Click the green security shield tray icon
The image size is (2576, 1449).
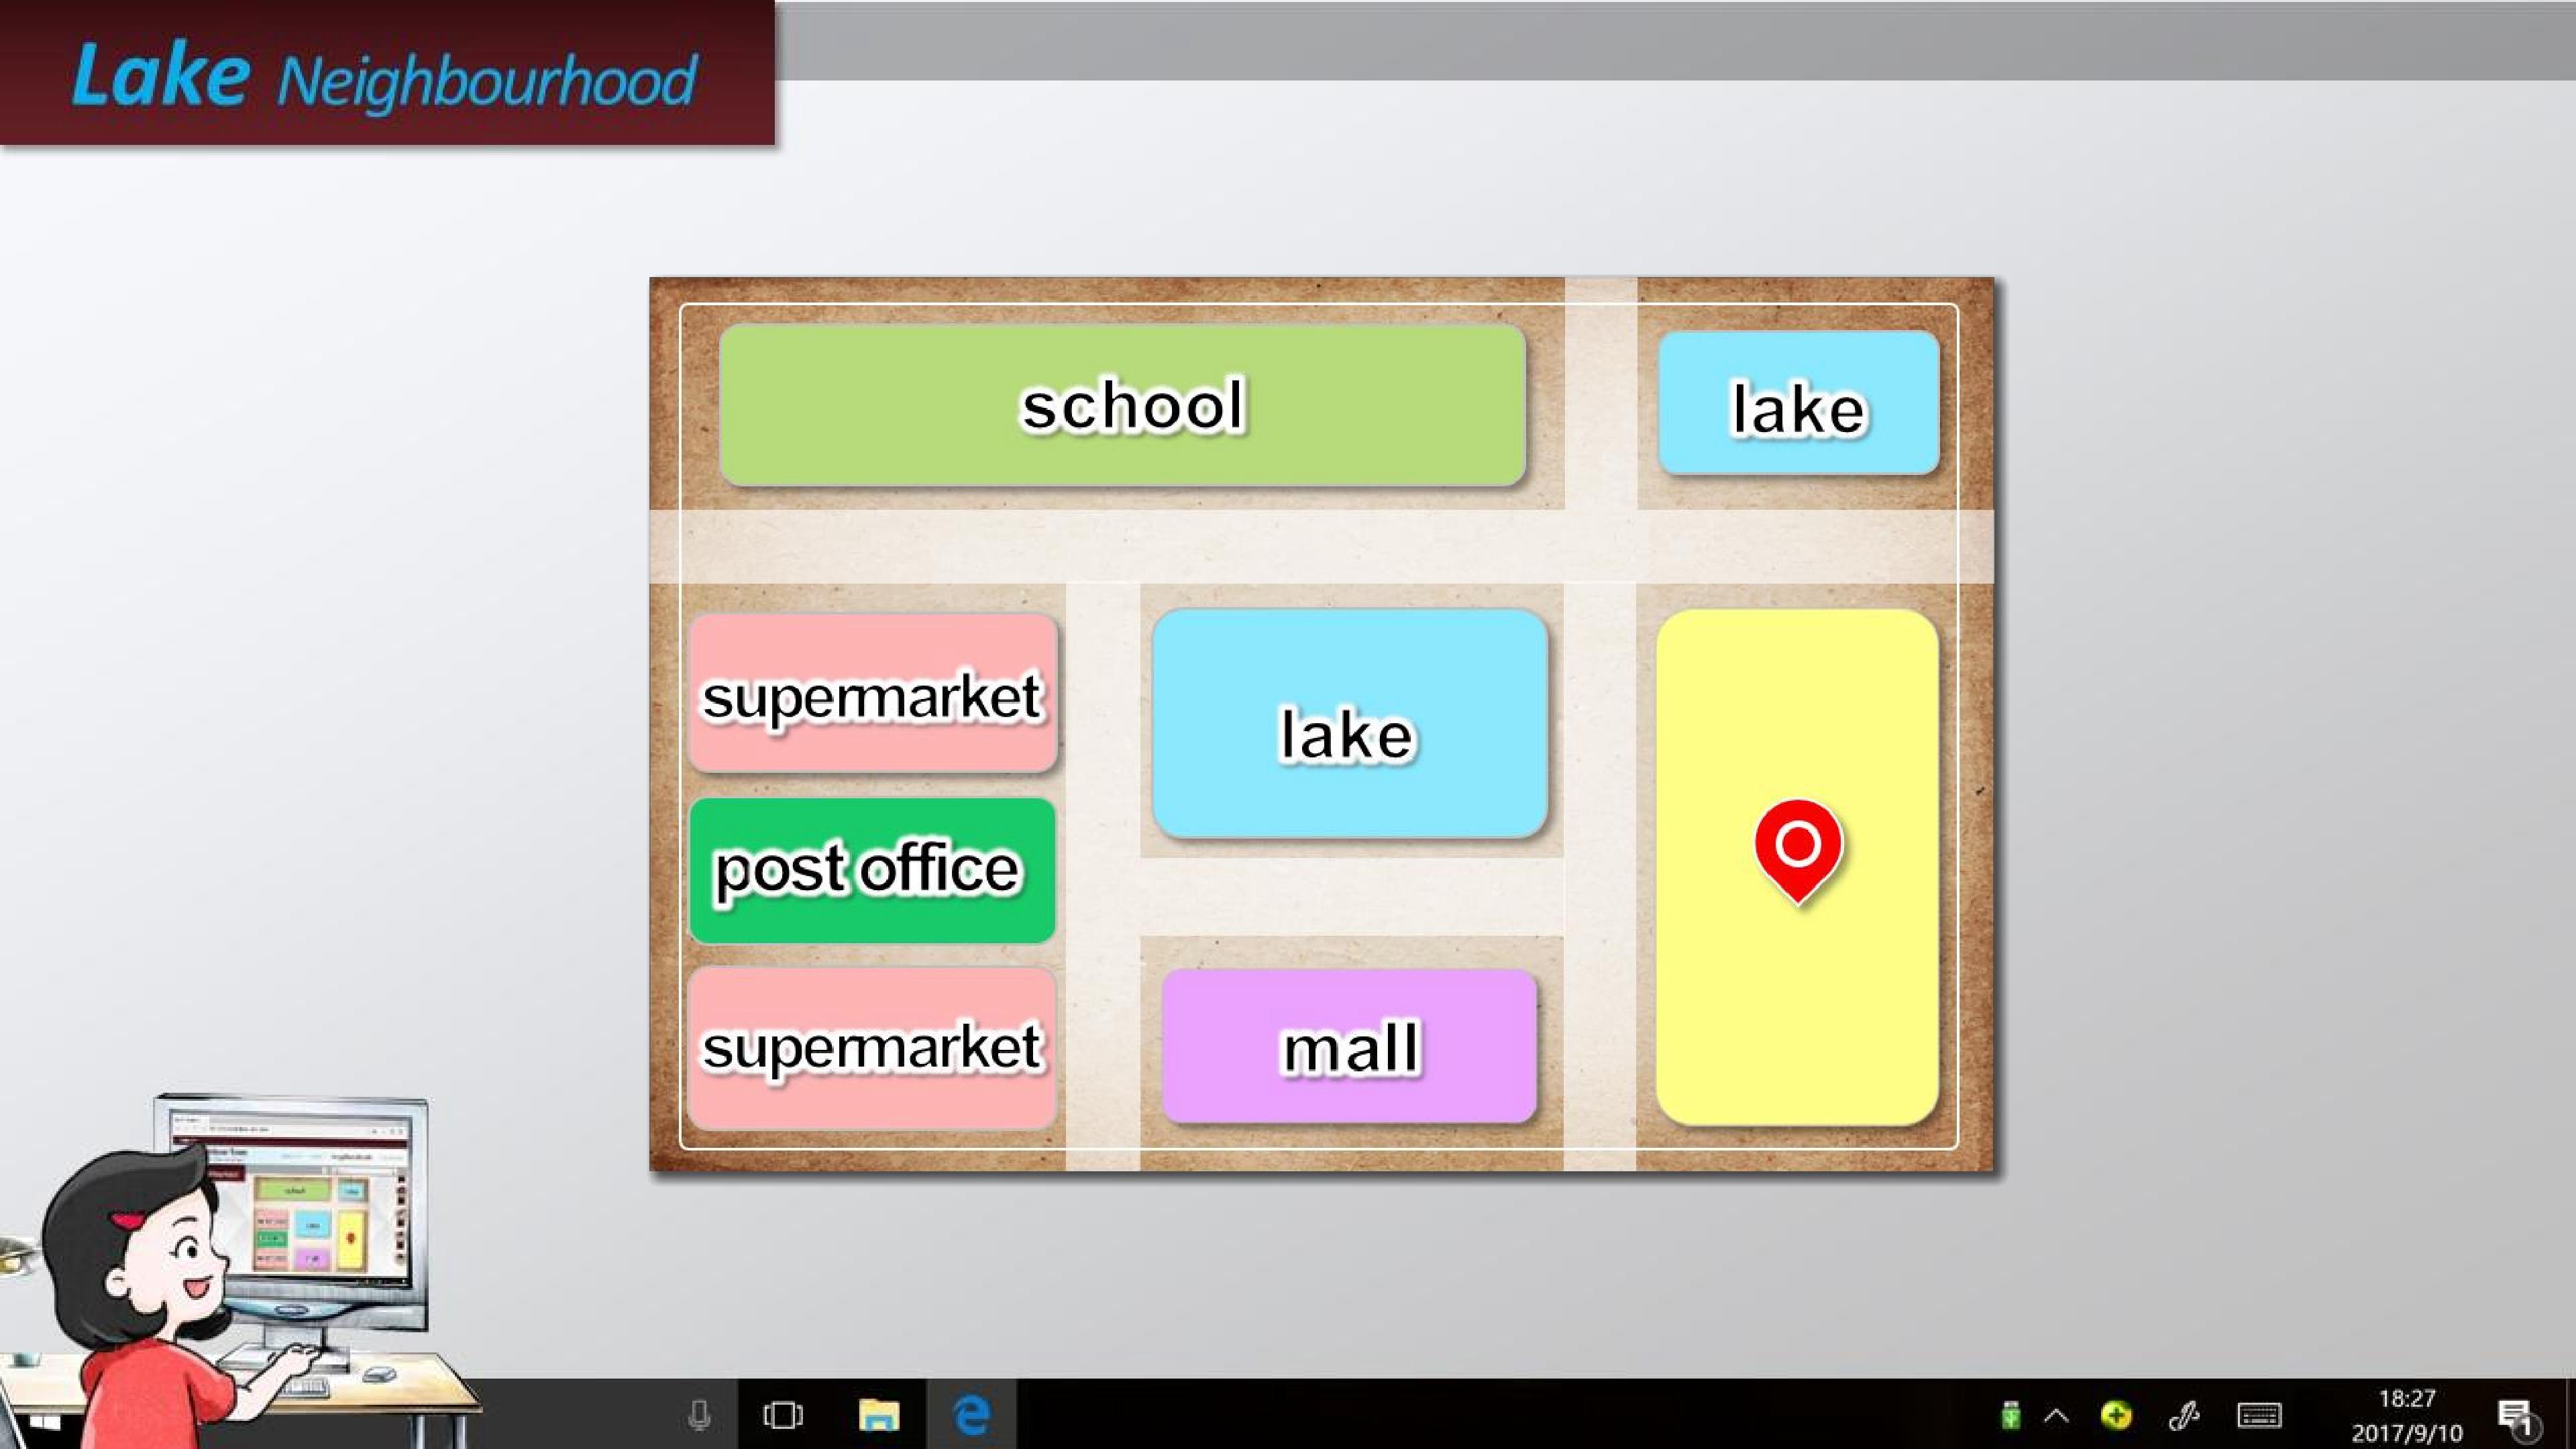coord(2115,1415)
